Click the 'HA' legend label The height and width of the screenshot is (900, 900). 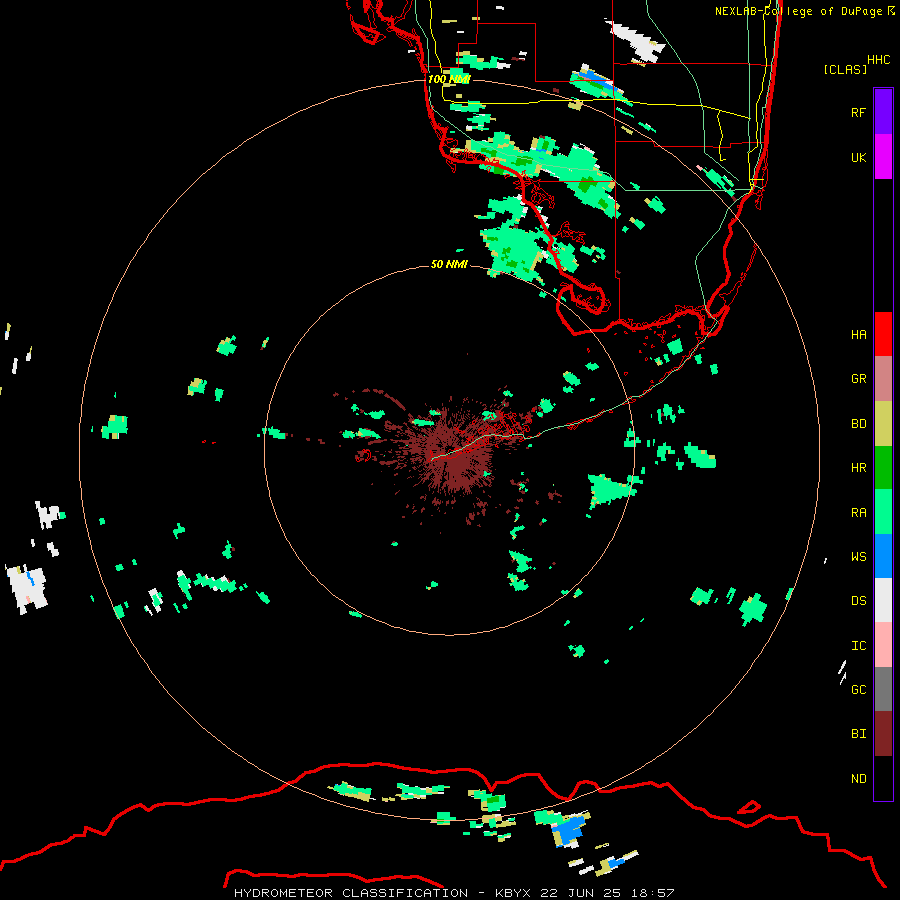pos(858,335)
